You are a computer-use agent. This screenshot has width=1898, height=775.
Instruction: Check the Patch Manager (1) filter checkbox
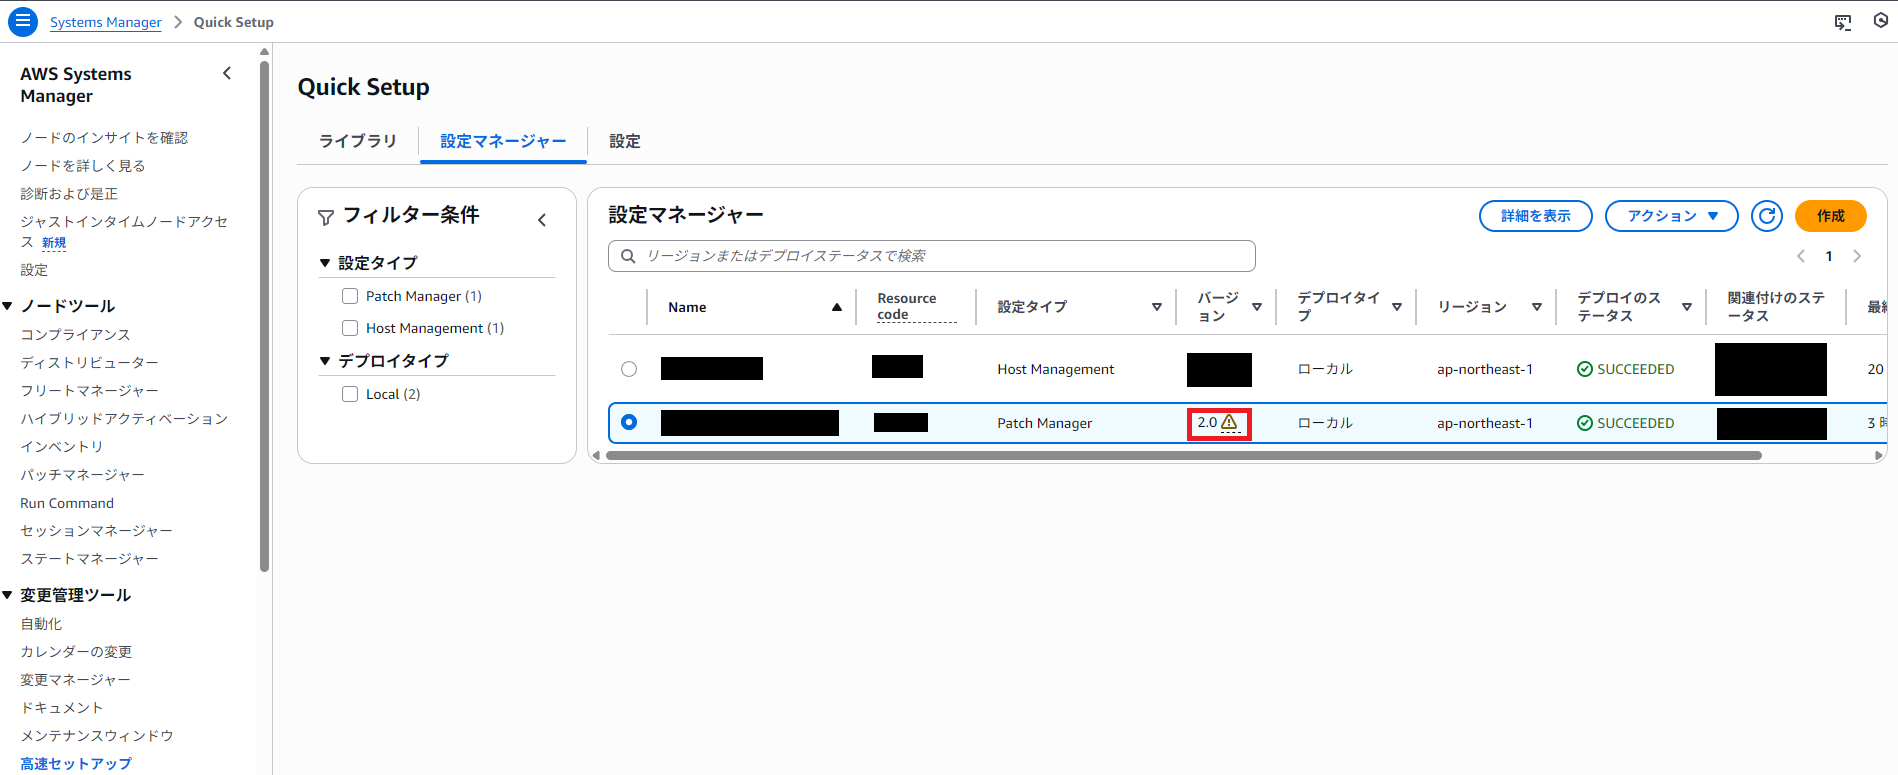350,296
